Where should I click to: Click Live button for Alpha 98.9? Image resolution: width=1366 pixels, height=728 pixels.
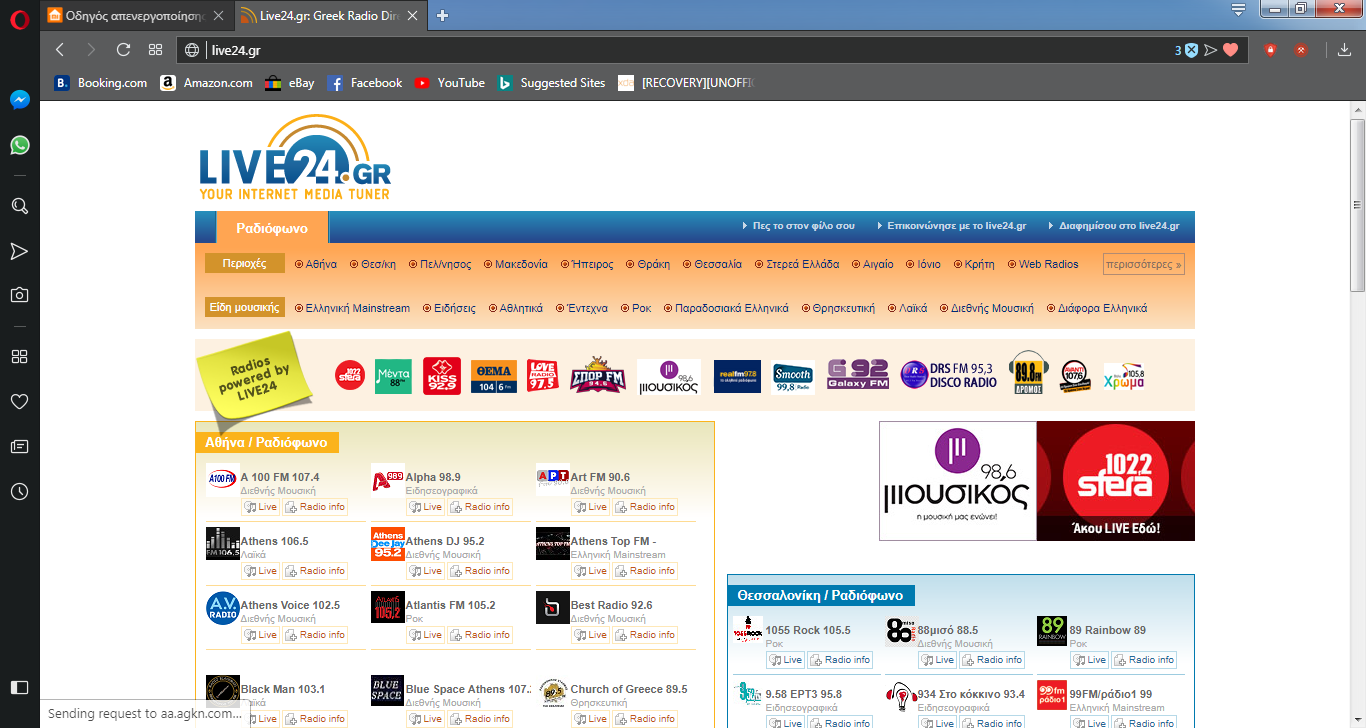[427, 507]
